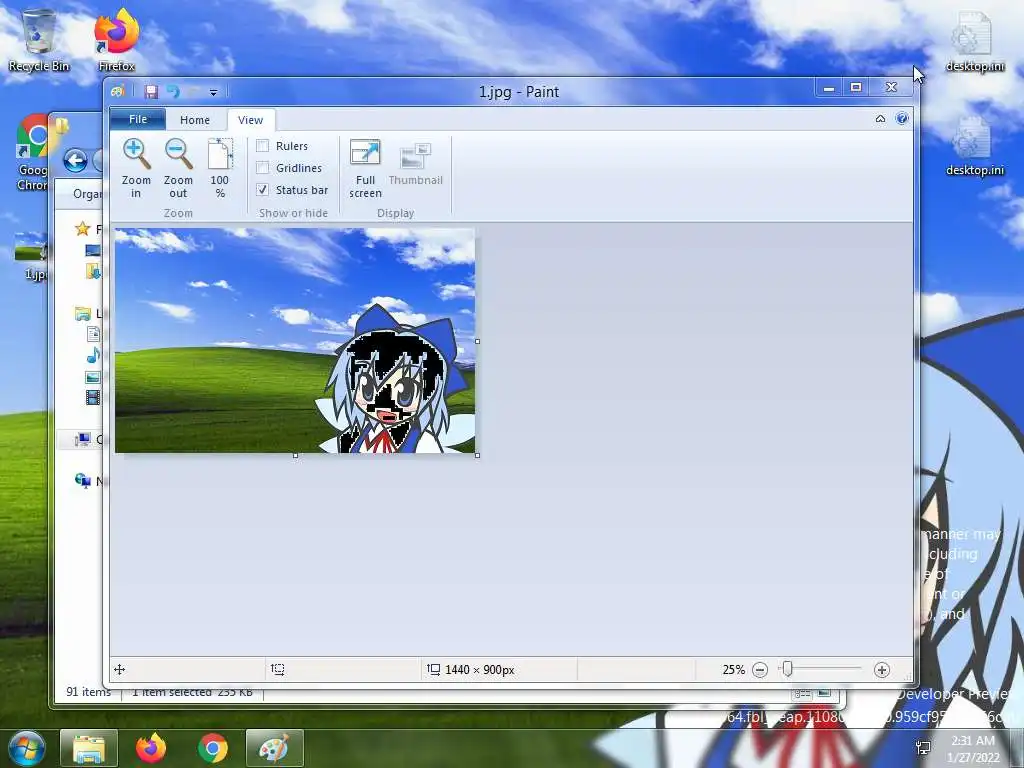Enable the Rulers checkbox
The image size is (1024, 768).
coord(263,146)
